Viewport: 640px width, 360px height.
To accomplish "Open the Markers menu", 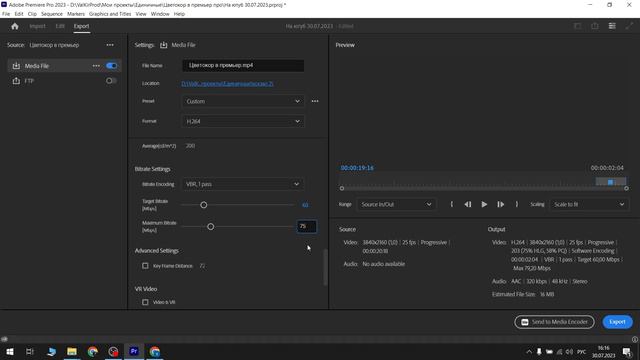I will click(76, 14).
